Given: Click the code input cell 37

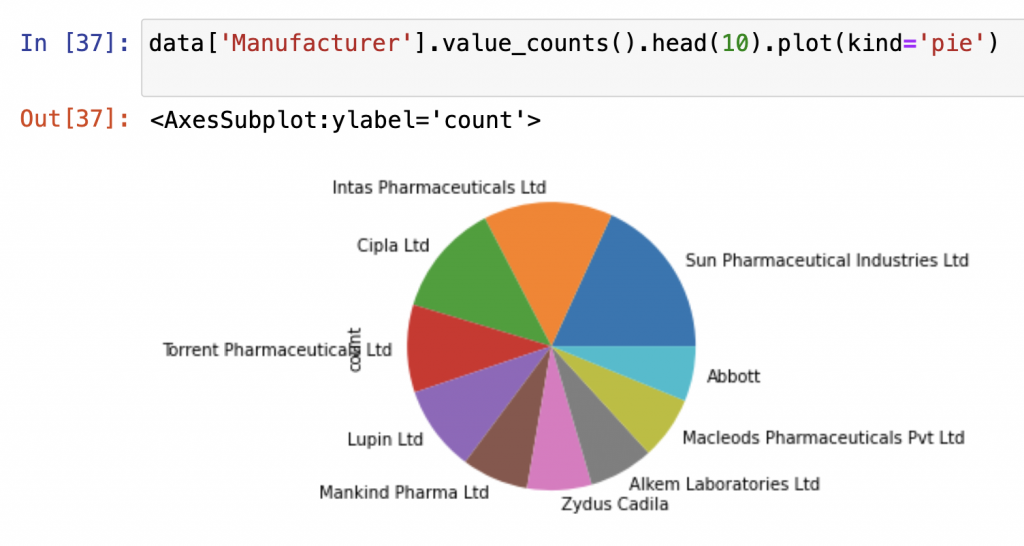Looking at the screenshot, I should [x=583, y=58].
